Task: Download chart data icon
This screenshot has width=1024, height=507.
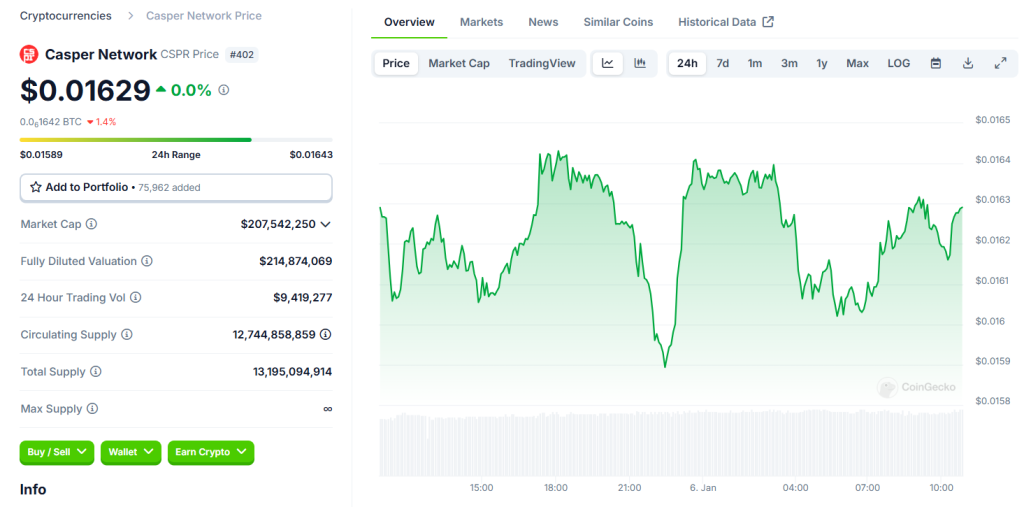Action: pos(968,63)
